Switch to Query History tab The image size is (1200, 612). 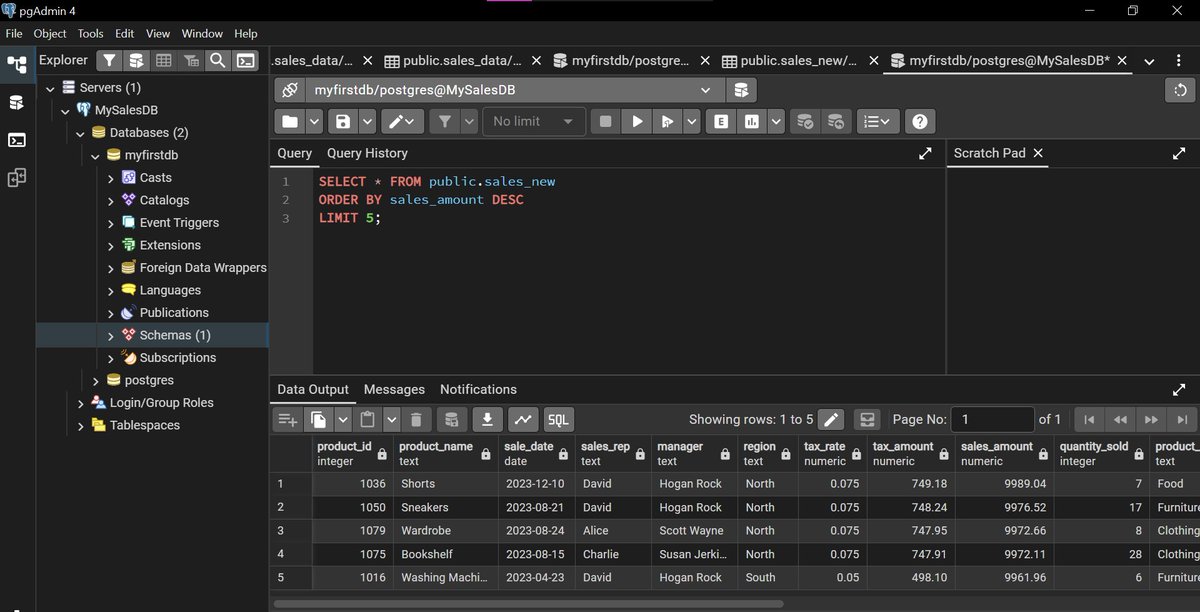click(x=367, y=153)
